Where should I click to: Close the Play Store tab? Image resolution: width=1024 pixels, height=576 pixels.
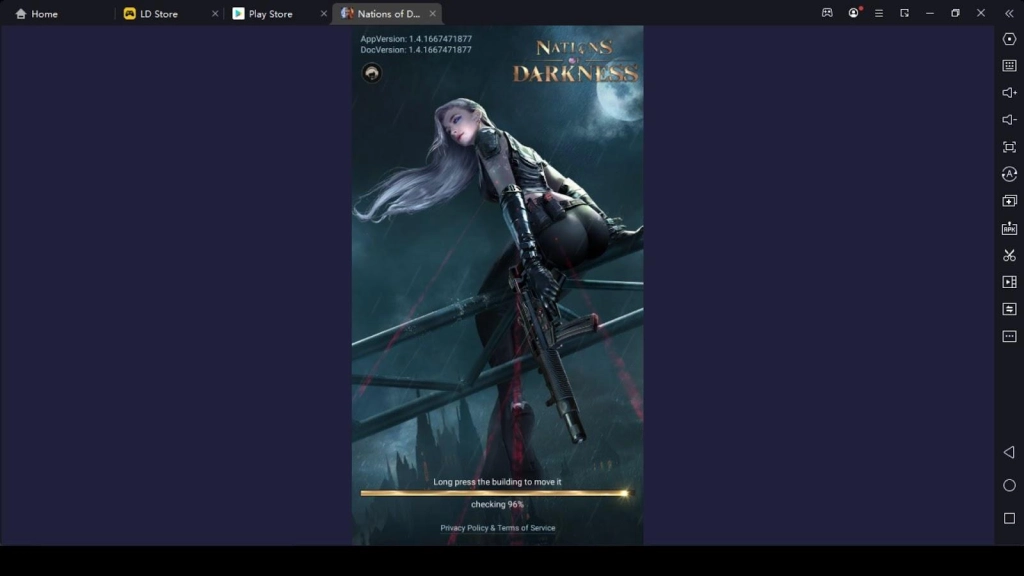[323, 14]
